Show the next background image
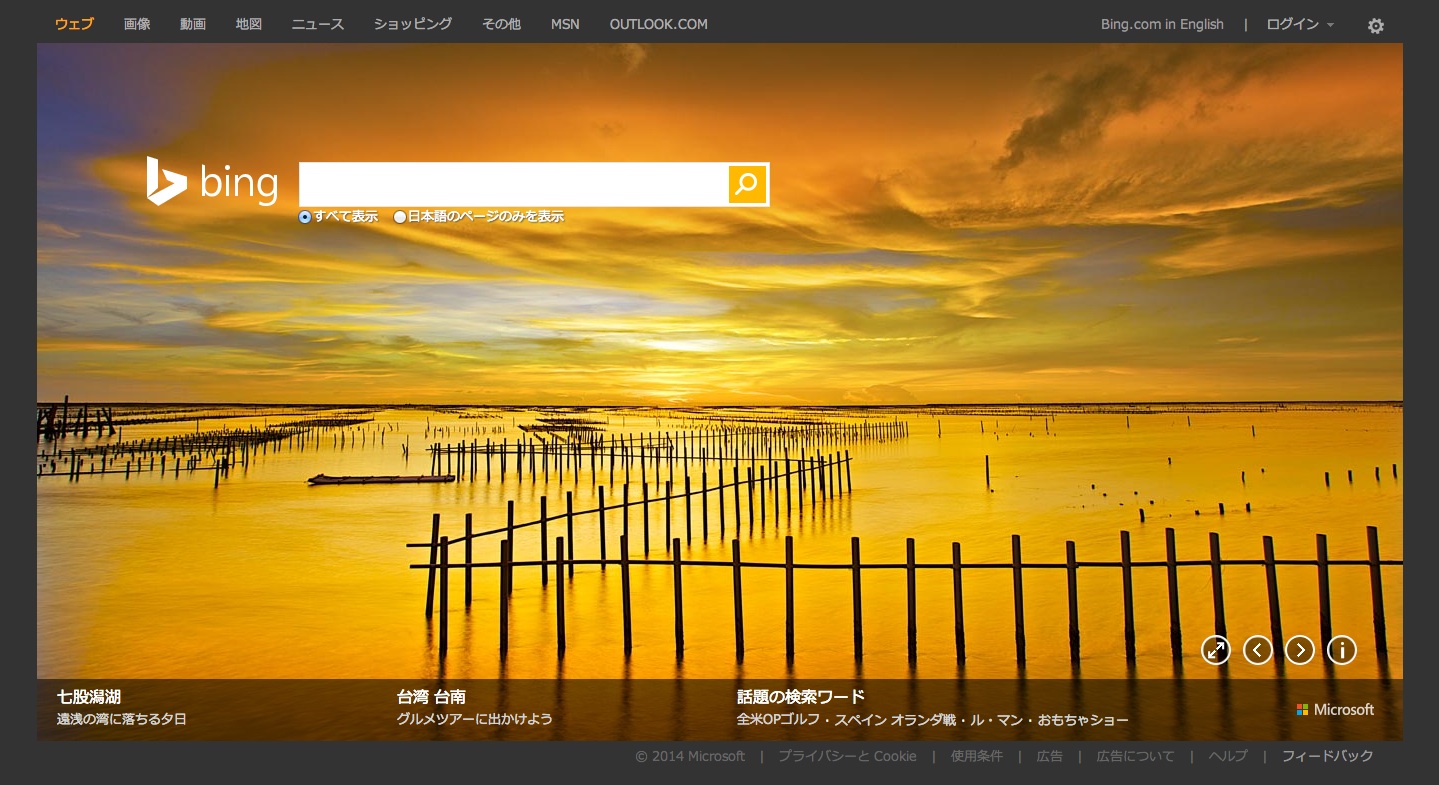Screen dimensions: 1439x785 [1299, 650]
